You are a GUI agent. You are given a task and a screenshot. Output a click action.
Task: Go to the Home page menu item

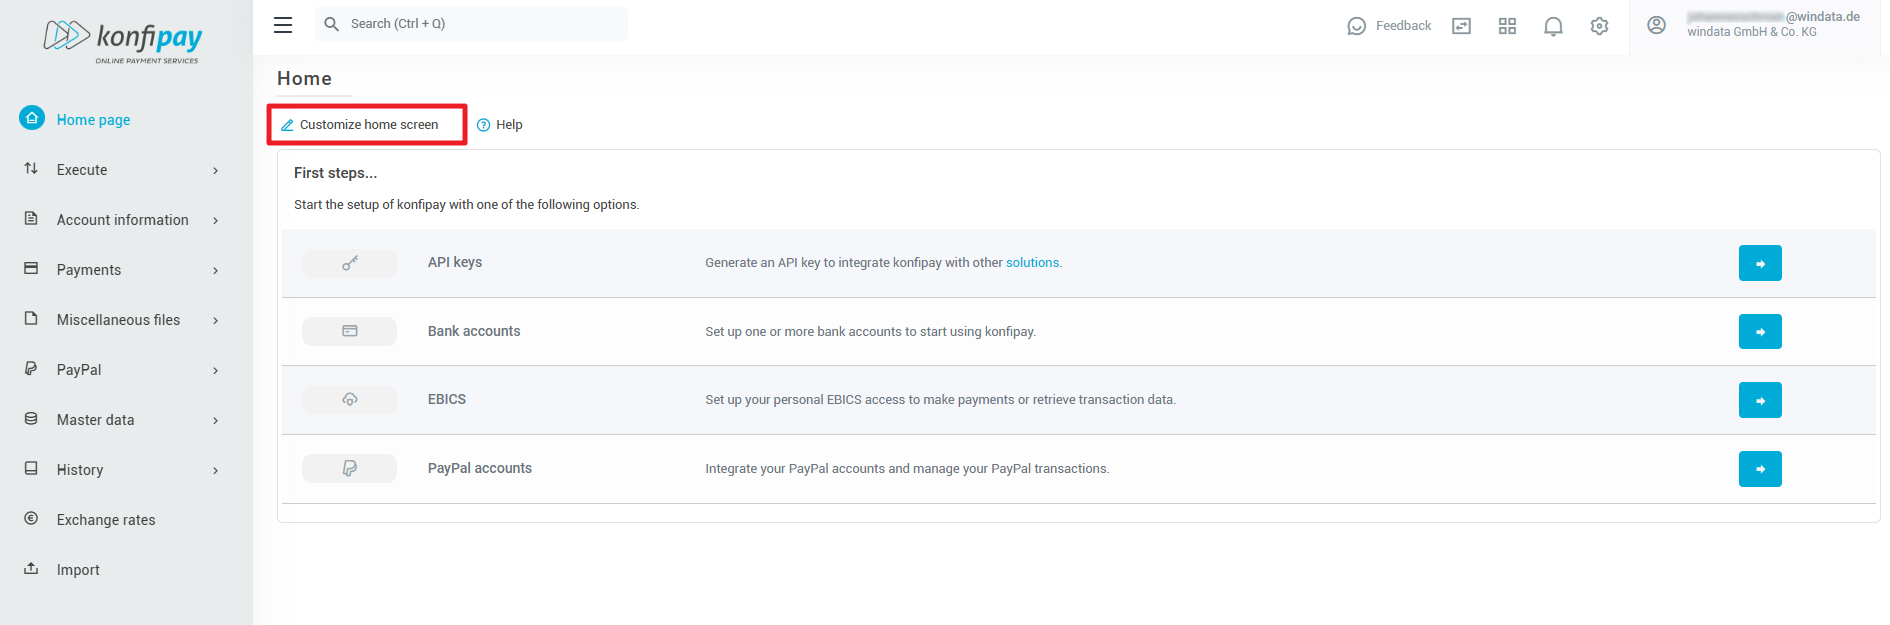click(93, 120)
